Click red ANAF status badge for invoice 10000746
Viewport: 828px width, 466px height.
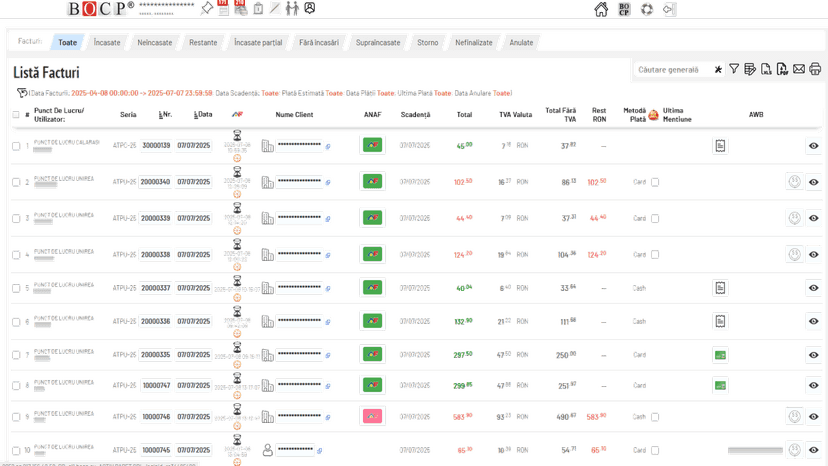372,416
